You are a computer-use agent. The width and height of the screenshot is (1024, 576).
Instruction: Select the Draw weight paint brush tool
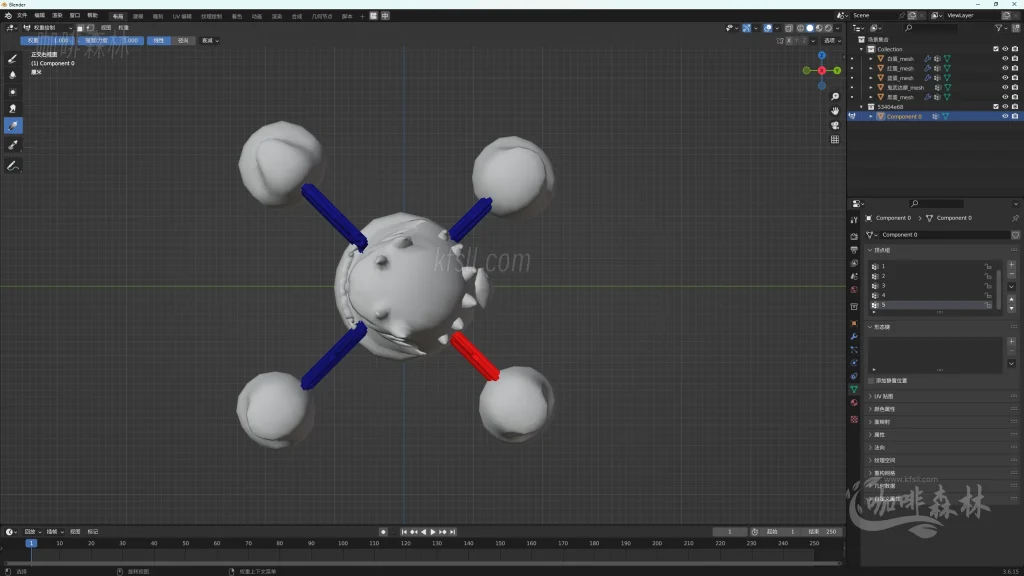[x=13, y=58]
